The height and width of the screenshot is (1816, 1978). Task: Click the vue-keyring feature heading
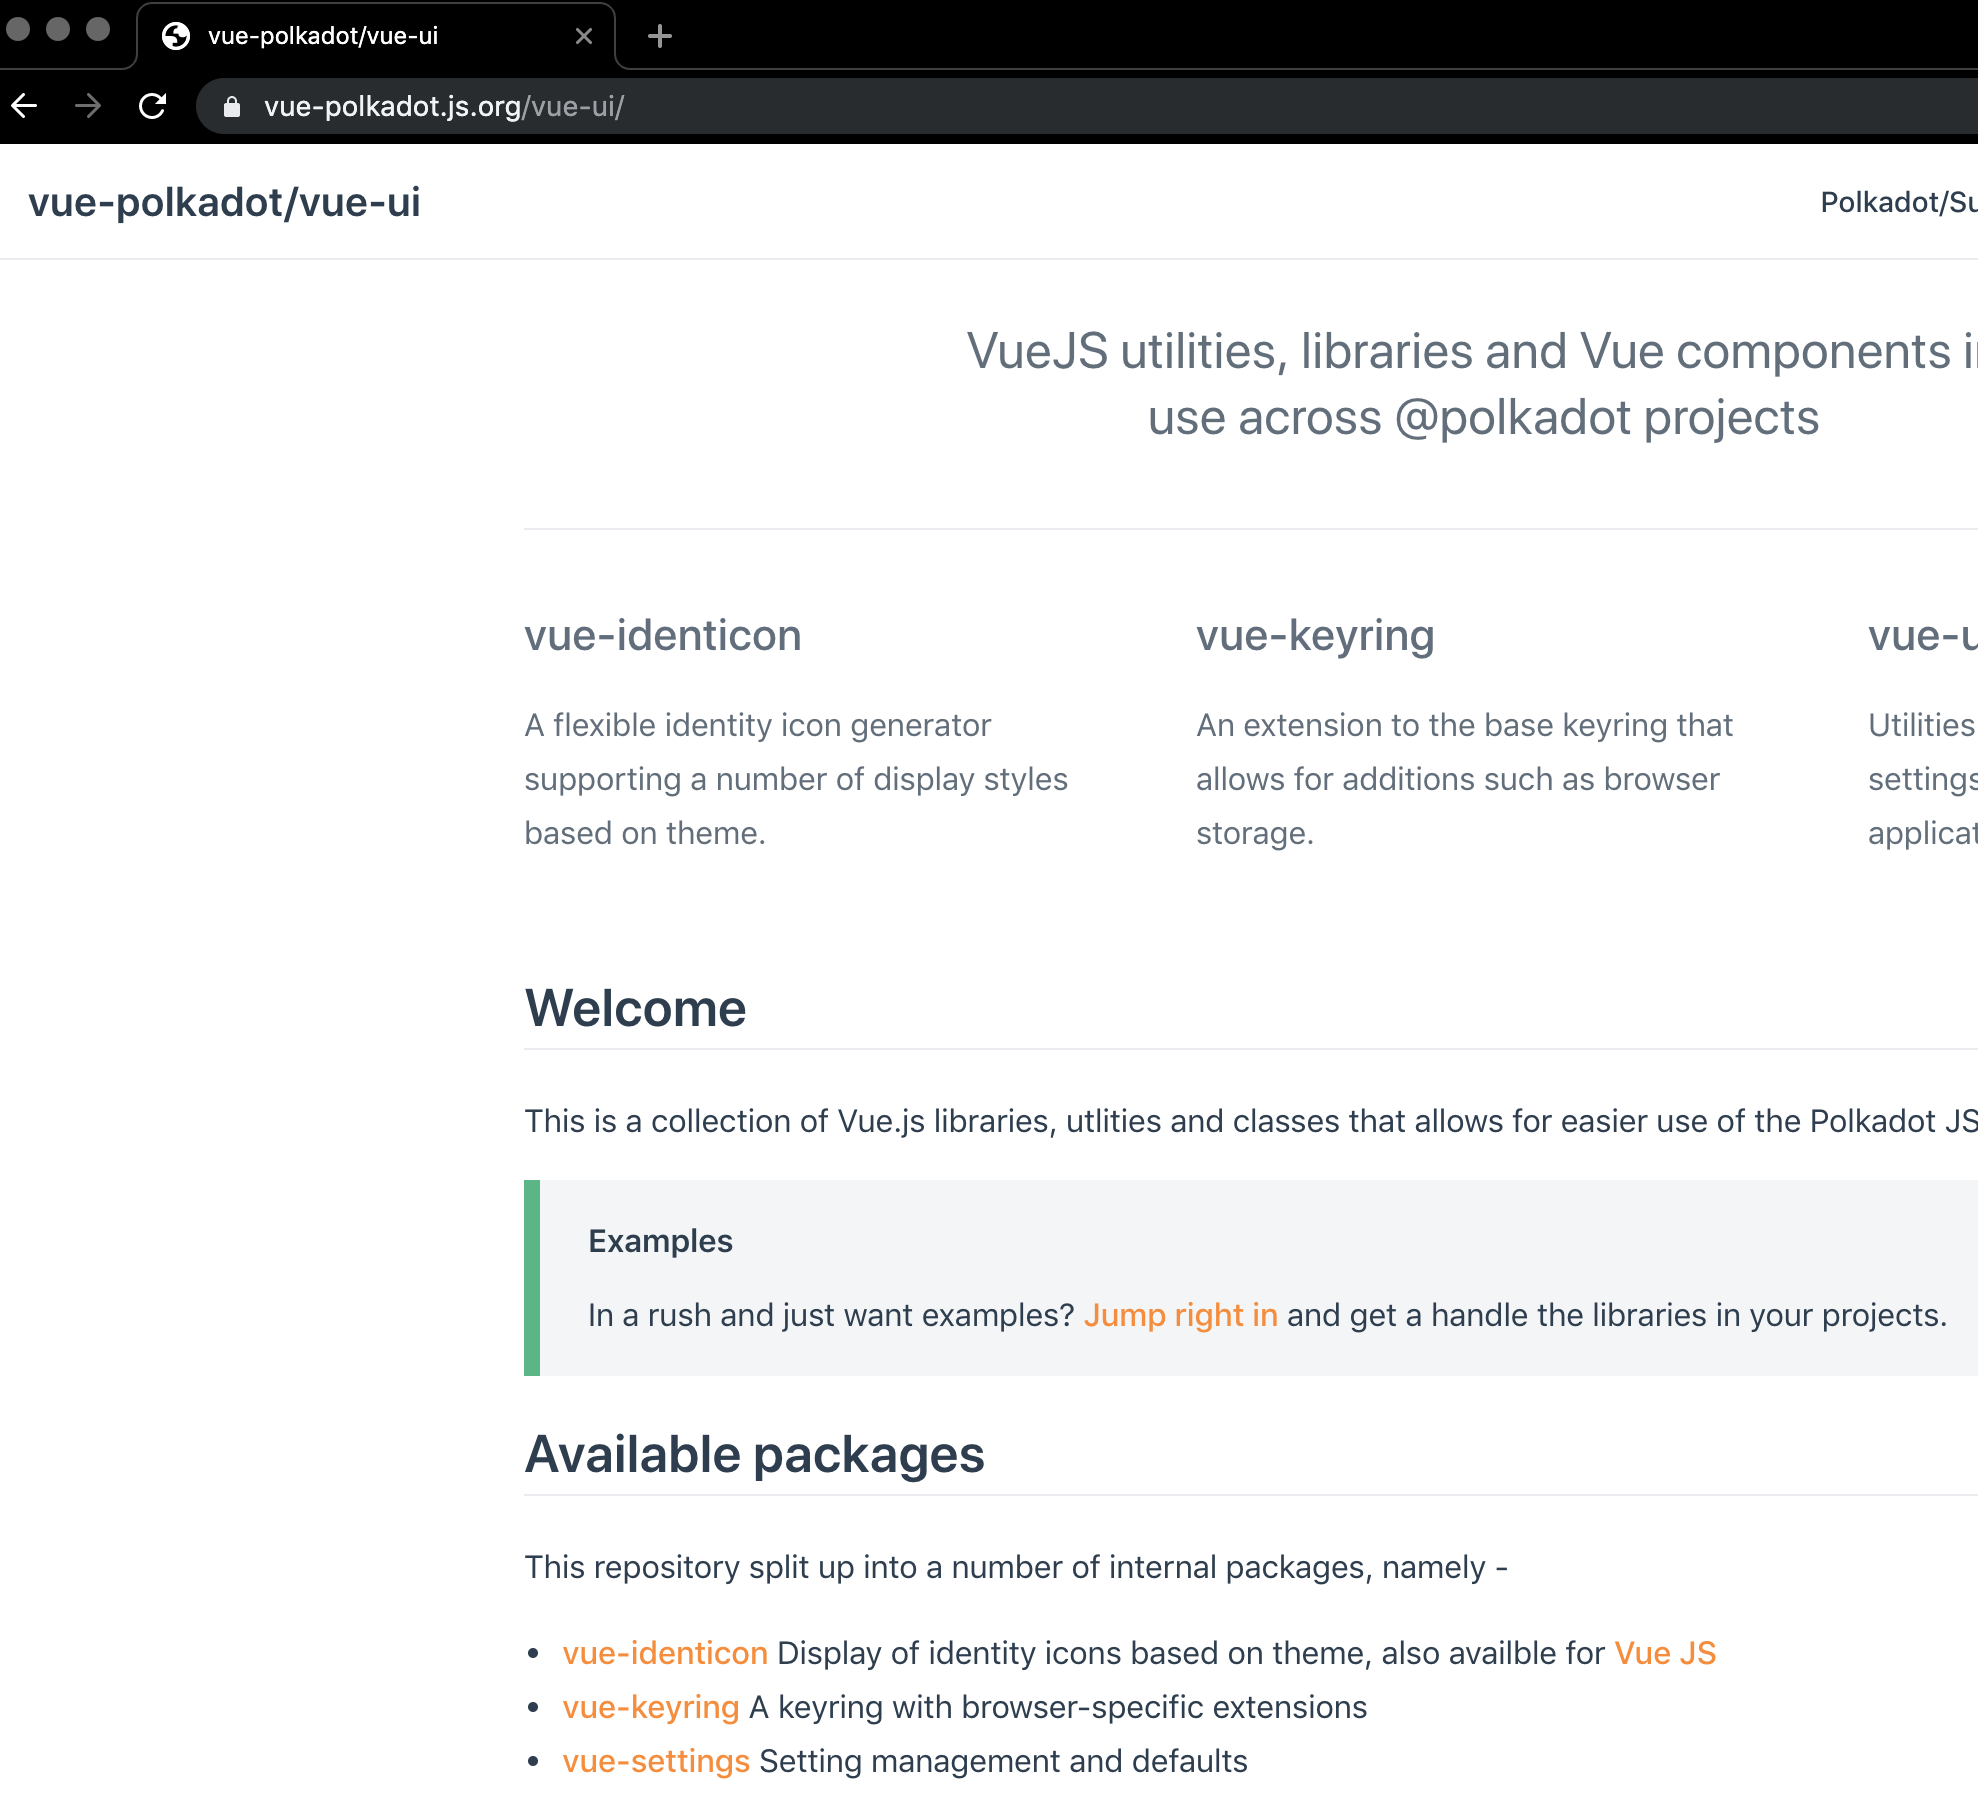pos(1315,636)
